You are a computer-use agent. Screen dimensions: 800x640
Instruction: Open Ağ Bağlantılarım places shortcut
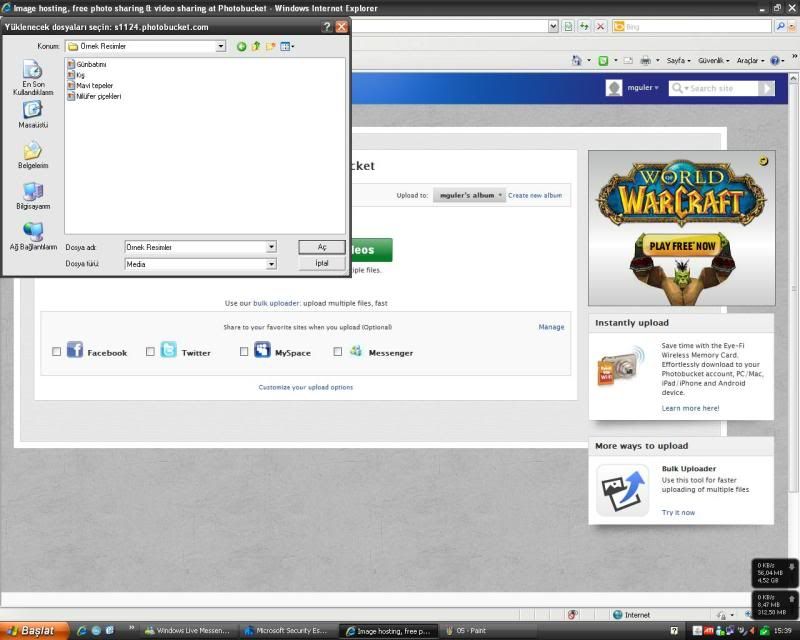point(33,236)
